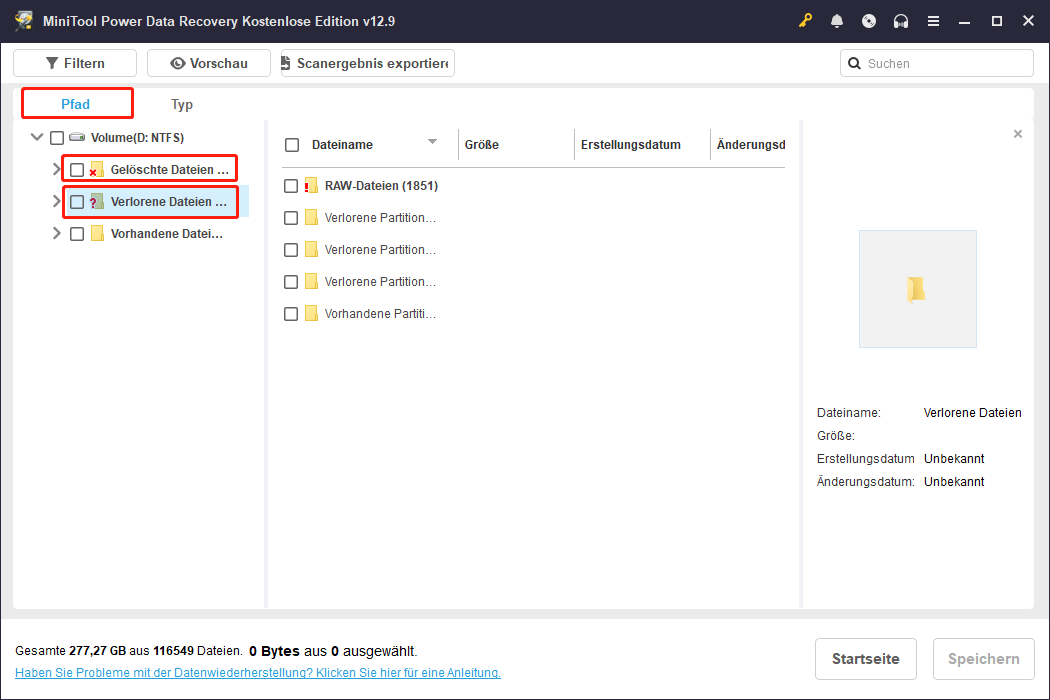
Task: Select Vorhandene Partiti... list row
Action: point(534,313)
